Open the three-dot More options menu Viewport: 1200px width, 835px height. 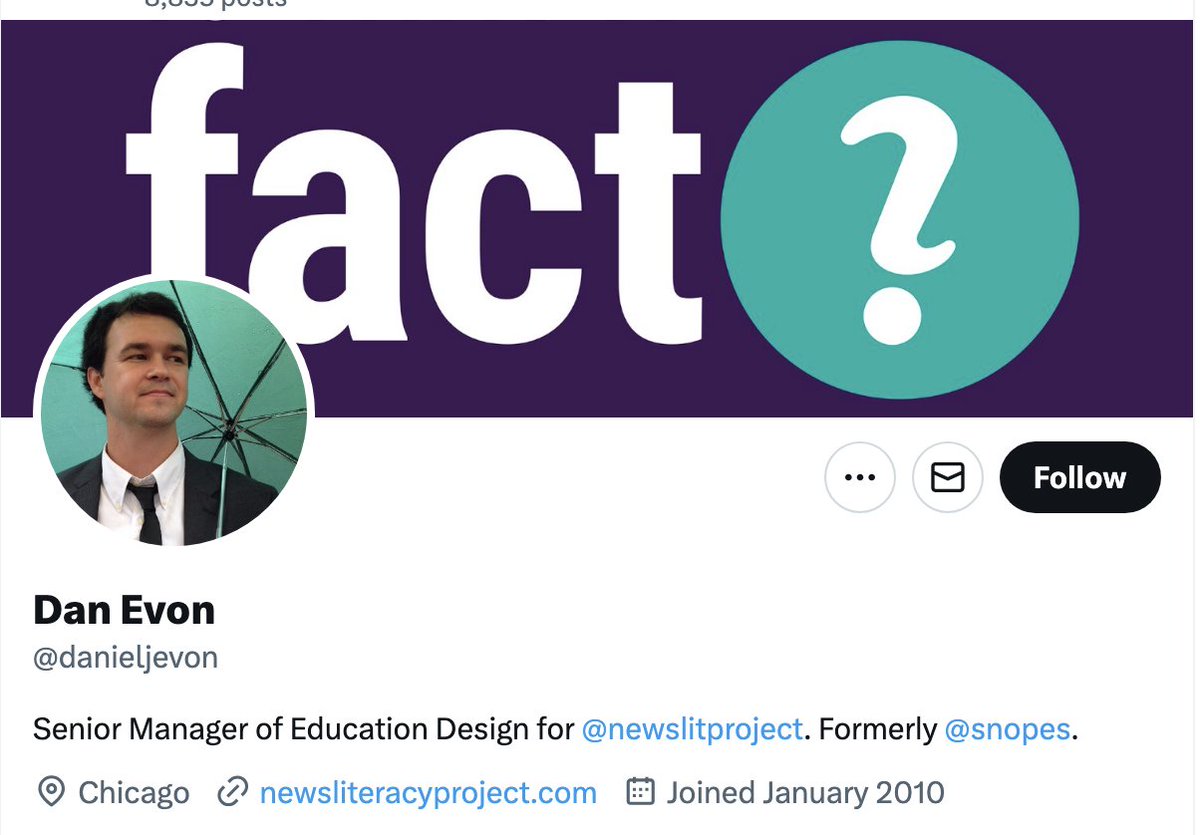(860, 478)
